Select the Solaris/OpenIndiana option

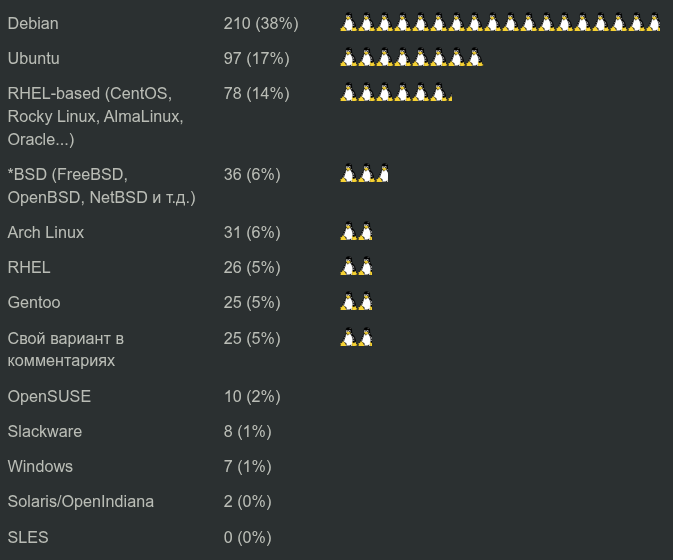(x=81, y=501)
